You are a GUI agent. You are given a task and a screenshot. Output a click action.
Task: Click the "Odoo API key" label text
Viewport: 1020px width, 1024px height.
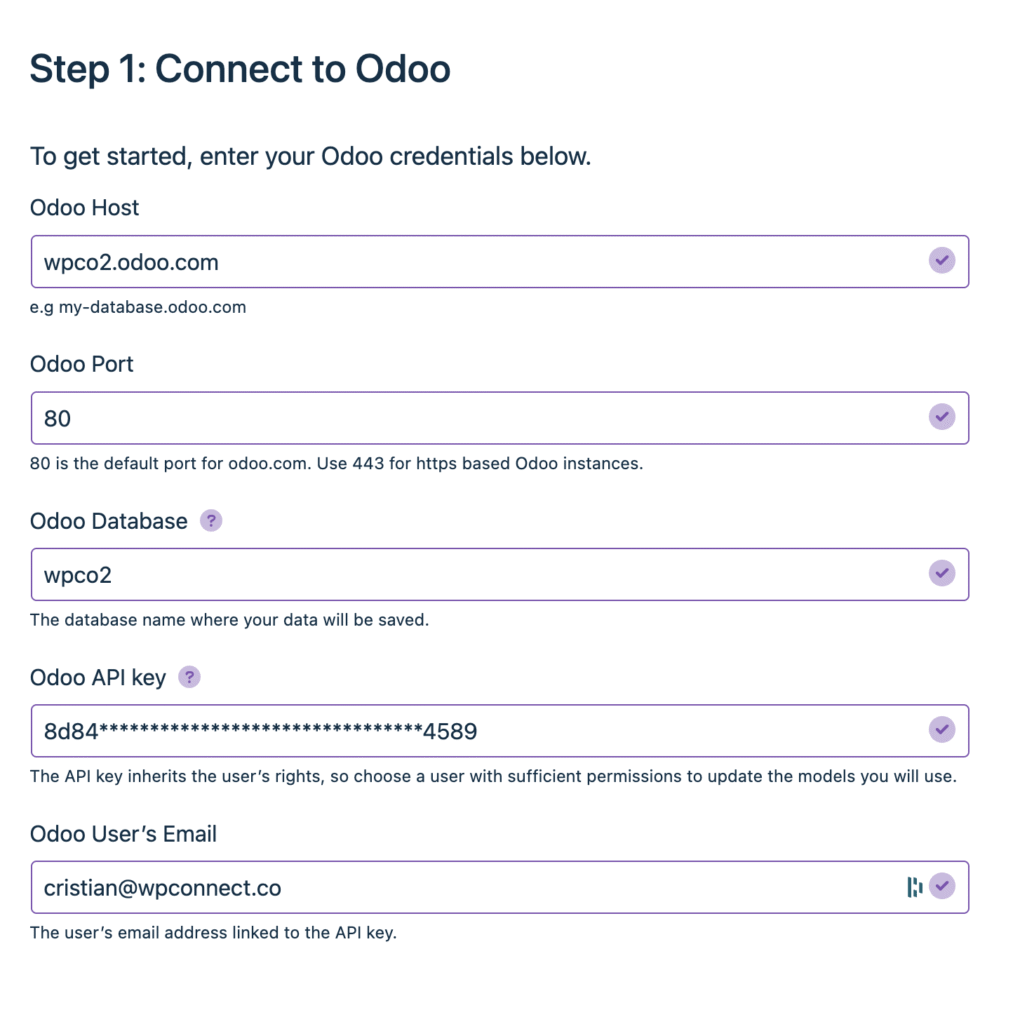click(98, 677)
